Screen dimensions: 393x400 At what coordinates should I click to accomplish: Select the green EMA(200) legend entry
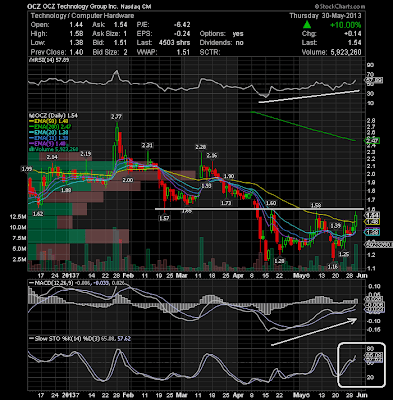(52, 127)
